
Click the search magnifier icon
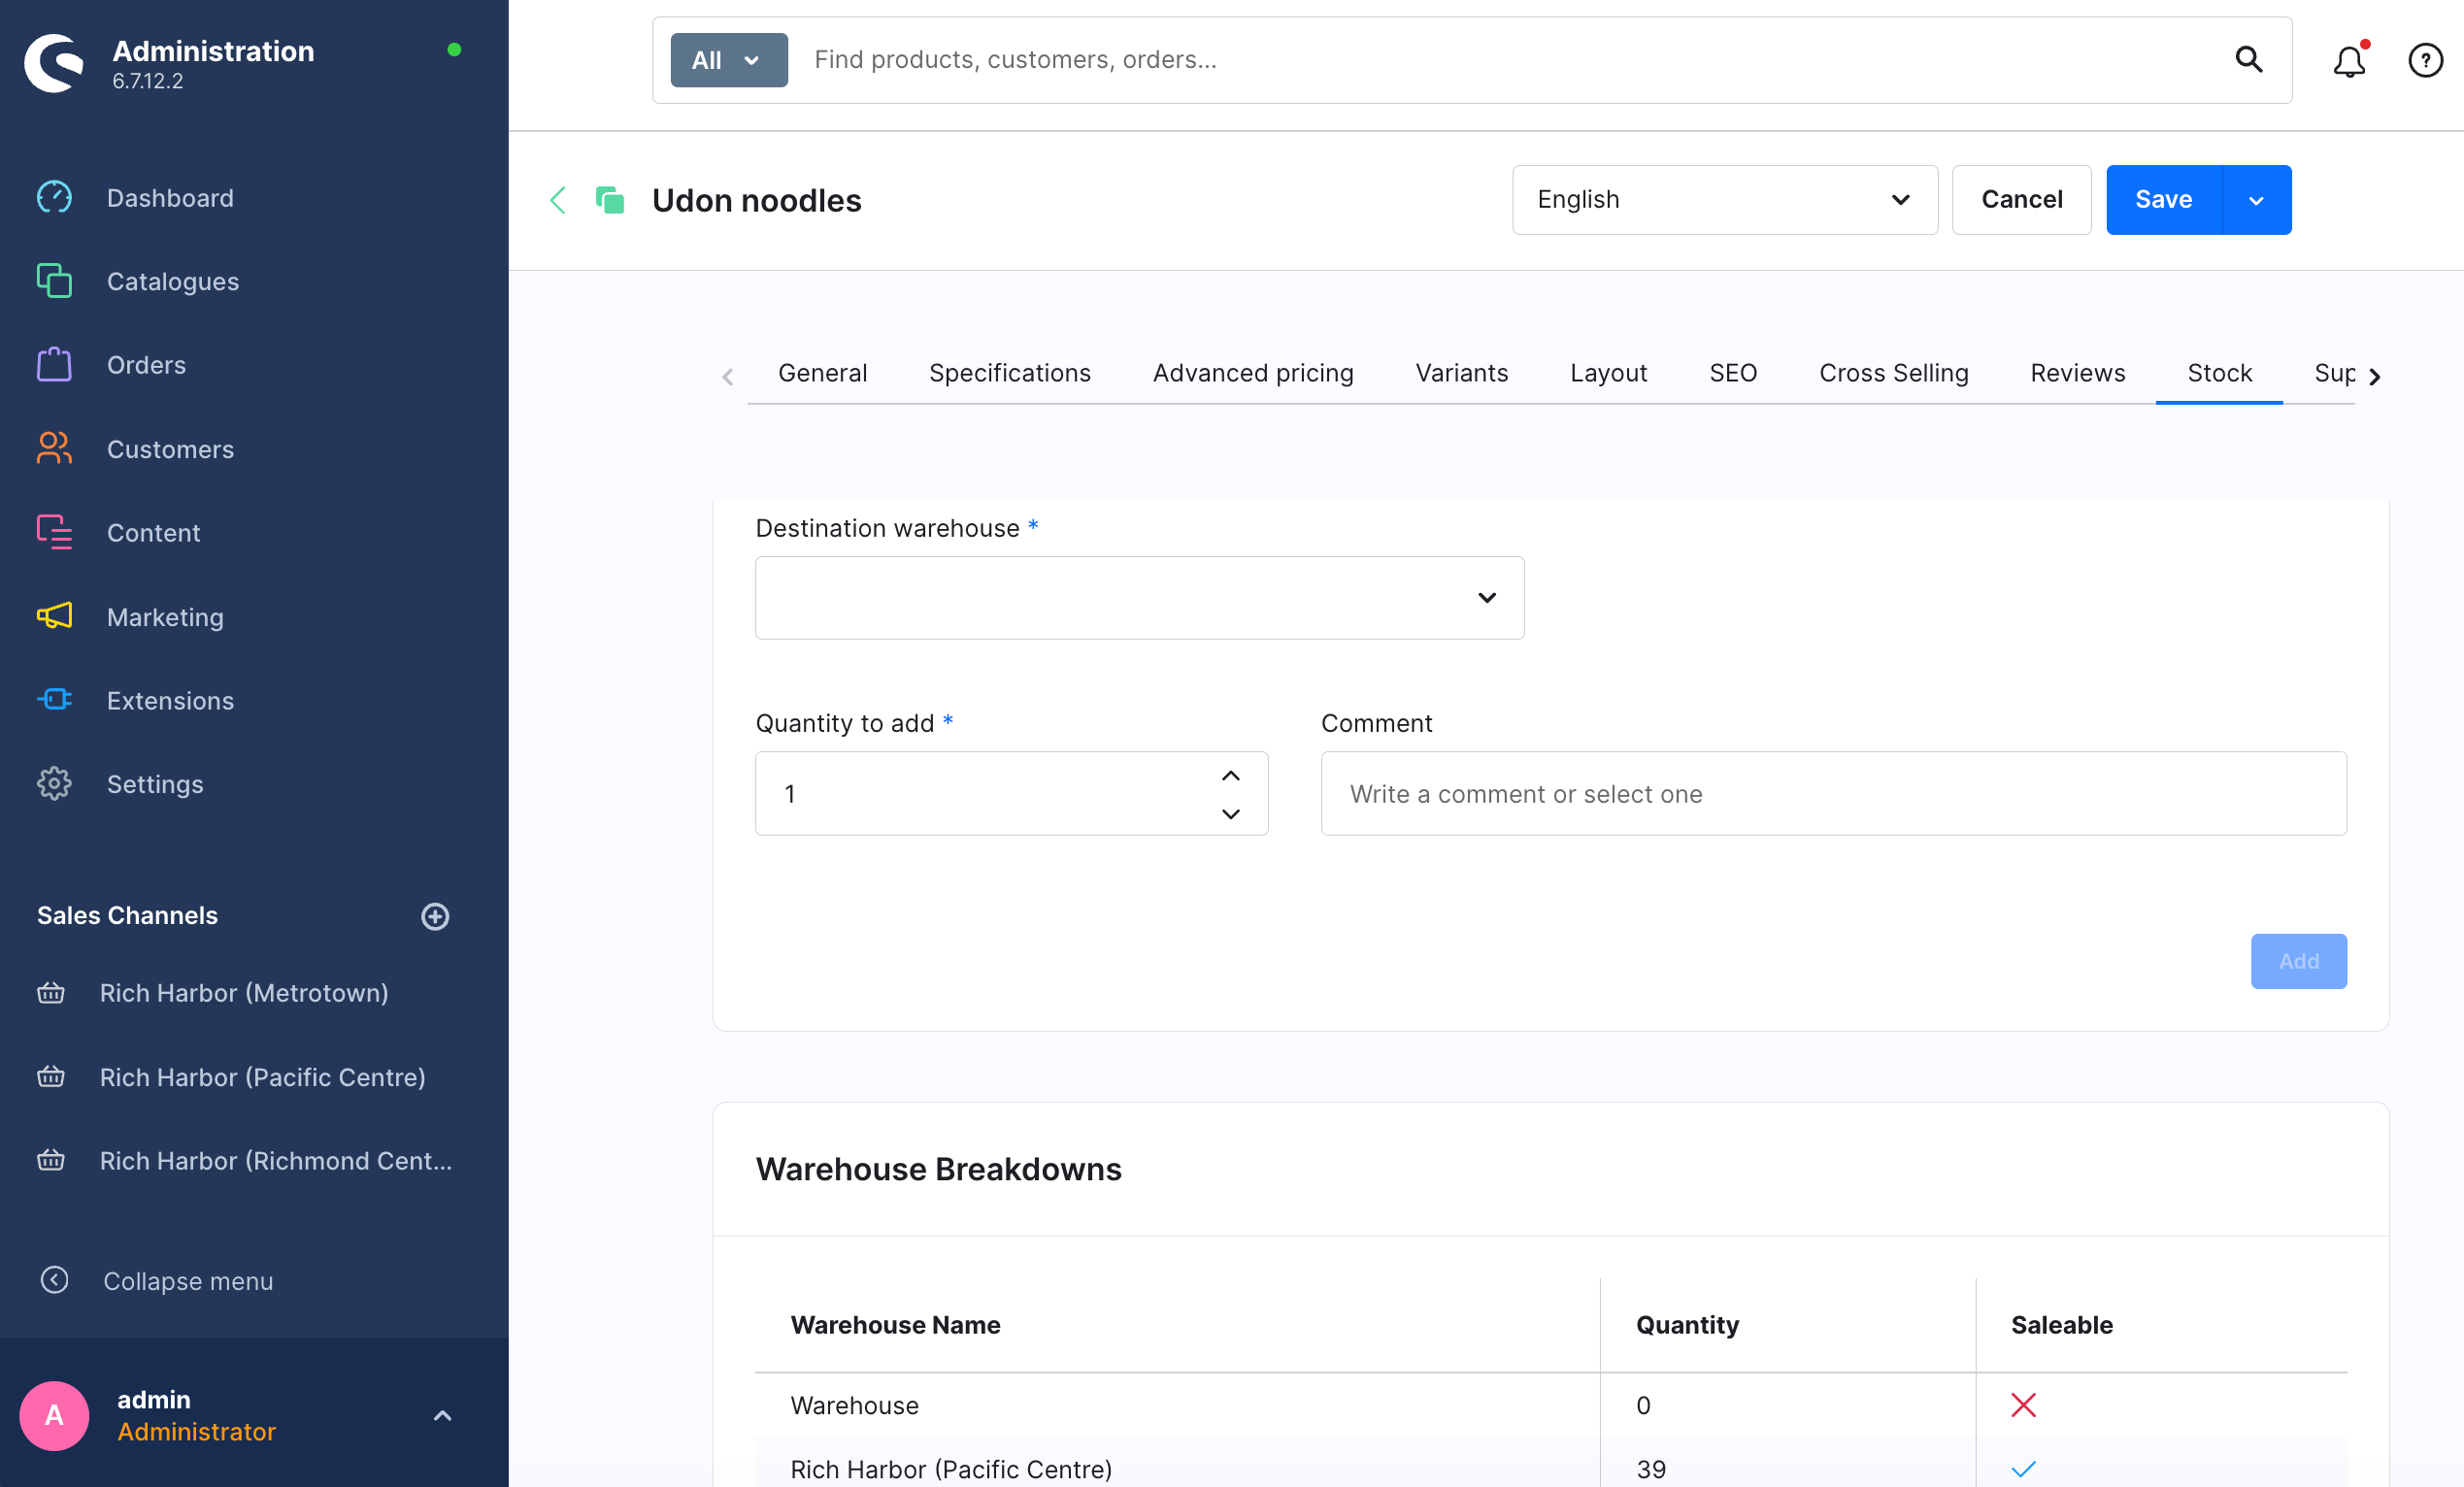click(2248, 60)
